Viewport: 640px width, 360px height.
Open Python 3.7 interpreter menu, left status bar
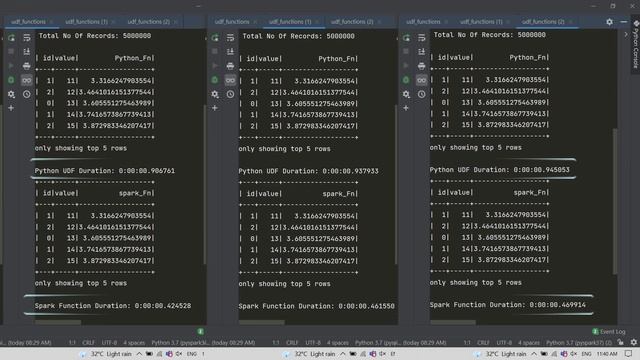[x=180, y=342]
